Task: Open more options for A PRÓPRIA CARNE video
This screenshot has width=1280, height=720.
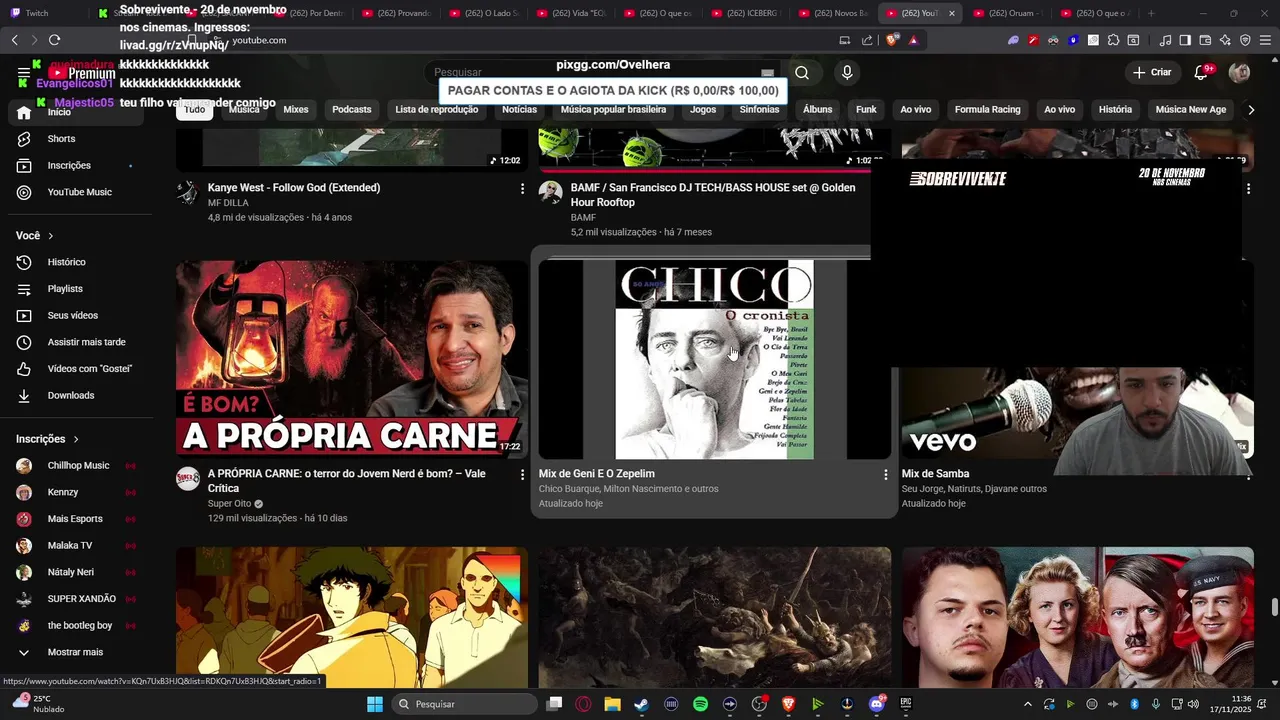Action: click(522, 474)
